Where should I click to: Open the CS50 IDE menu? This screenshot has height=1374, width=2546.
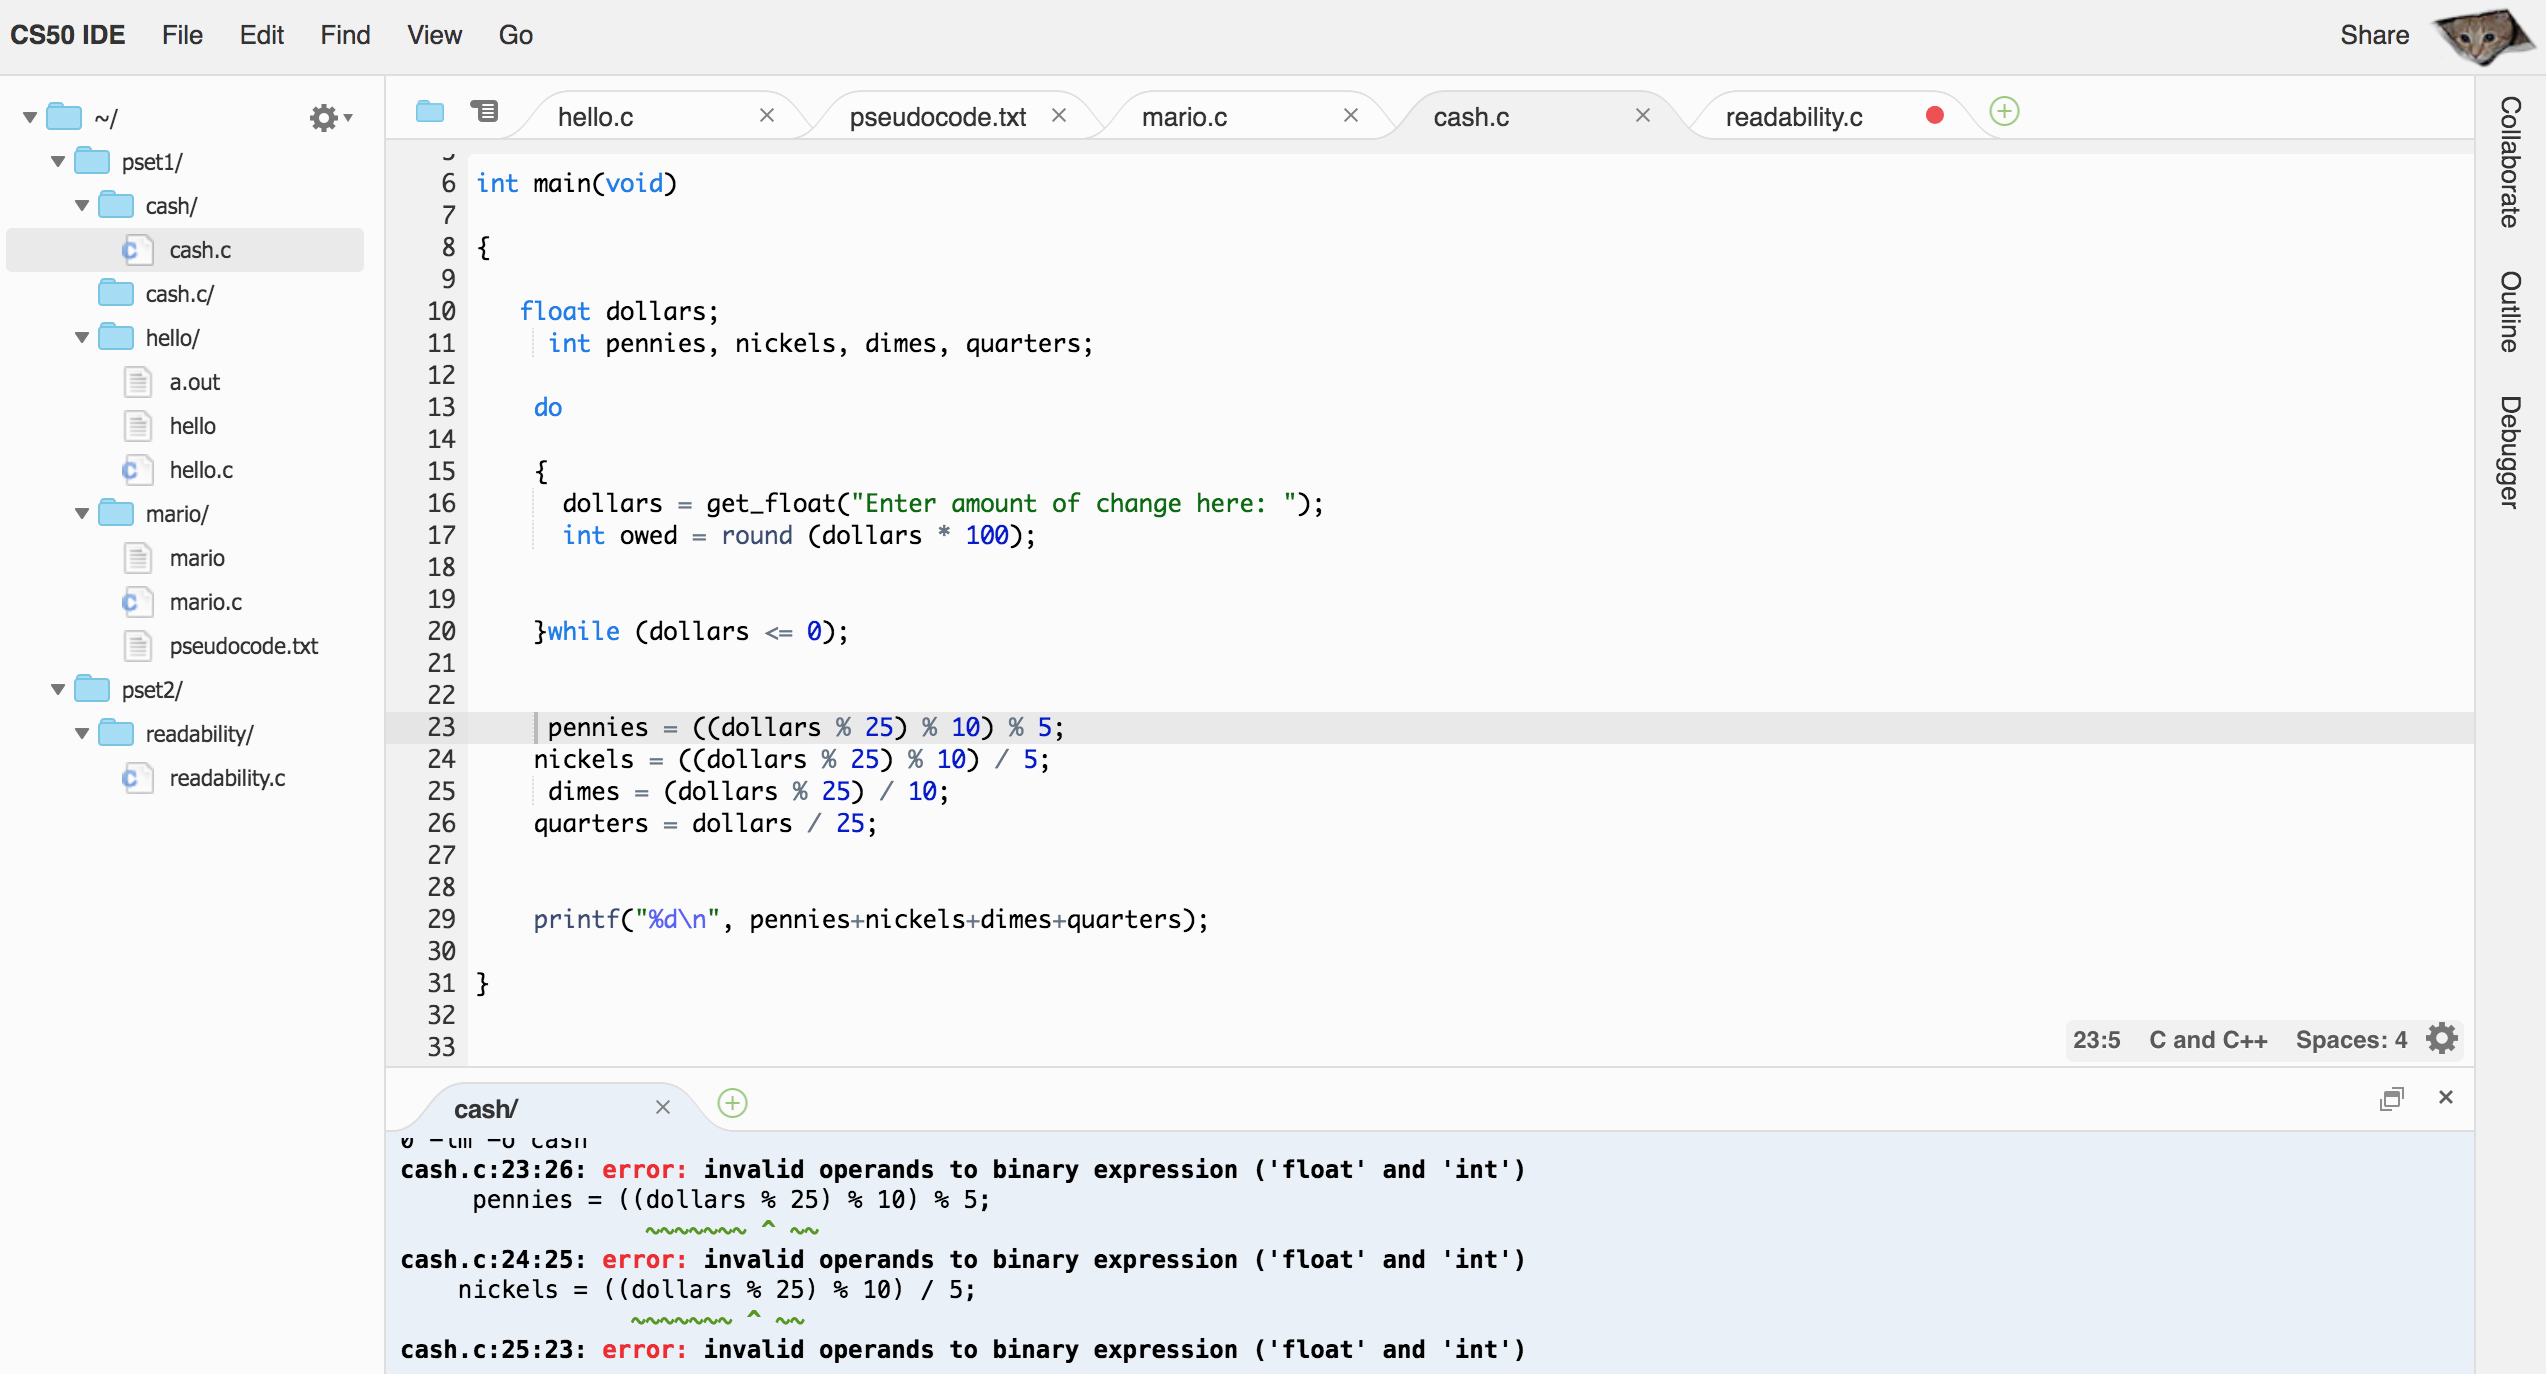pyautogui.click(x=68, y=35)
